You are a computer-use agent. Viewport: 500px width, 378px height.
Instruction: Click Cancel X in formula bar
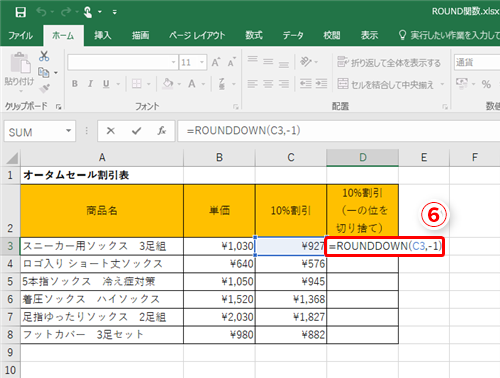[x=111, y=131]
